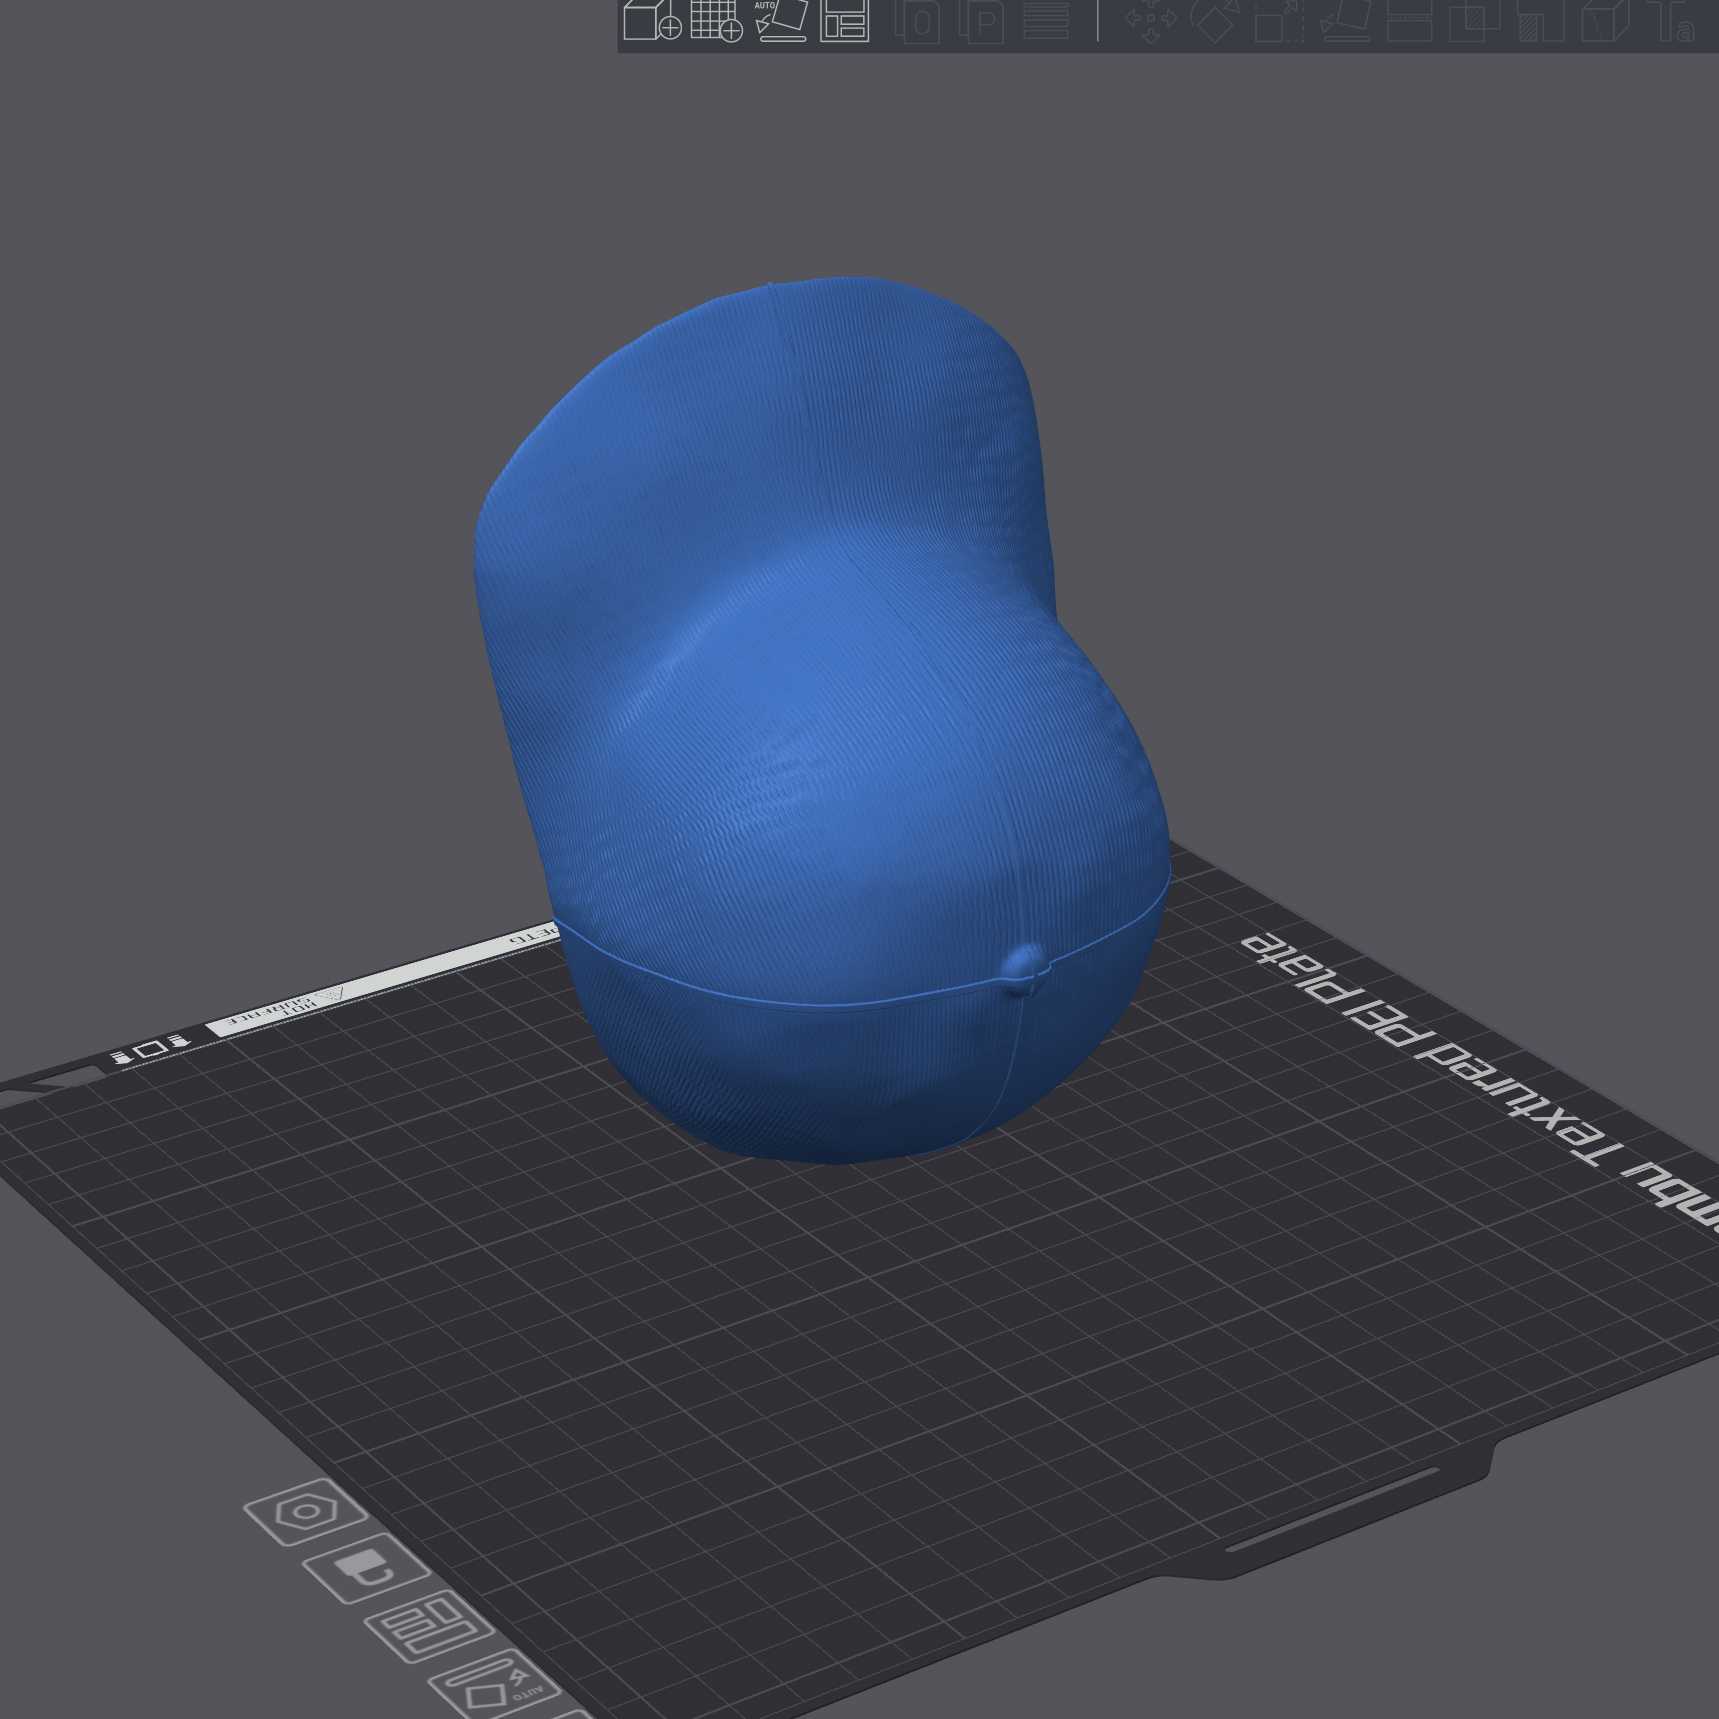Select the Lay on Face tool
Screen dimensions: 1719x1719
(1345, 20)
